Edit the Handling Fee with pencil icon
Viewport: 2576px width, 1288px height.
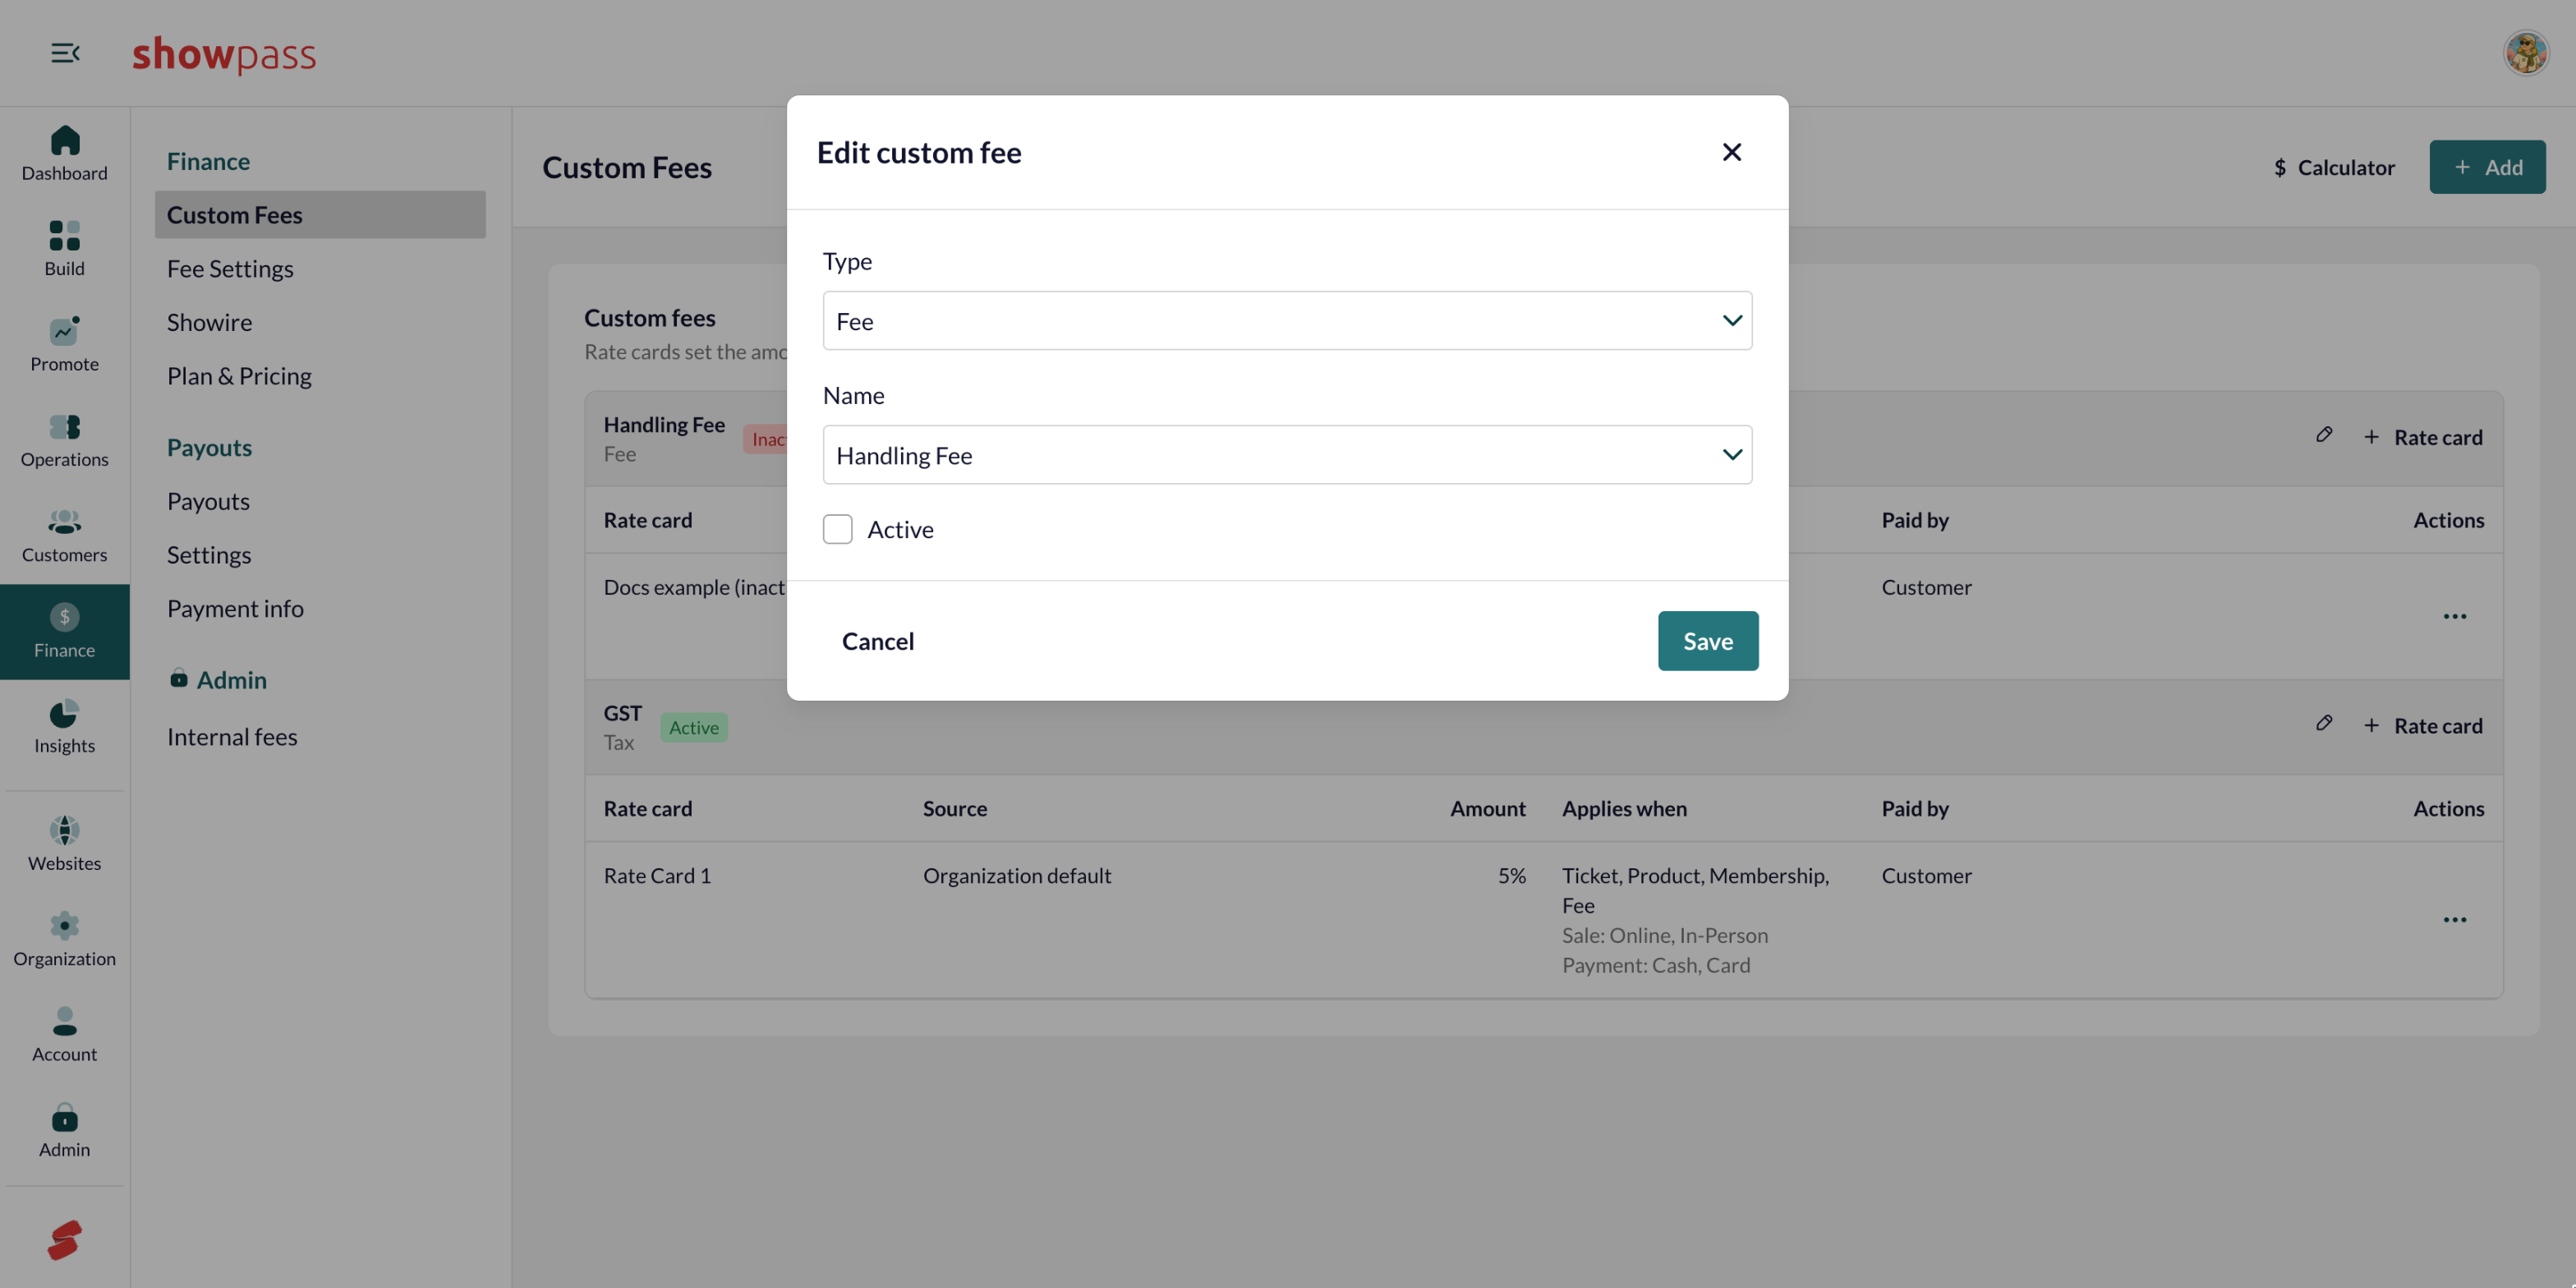pos(2324,435)
